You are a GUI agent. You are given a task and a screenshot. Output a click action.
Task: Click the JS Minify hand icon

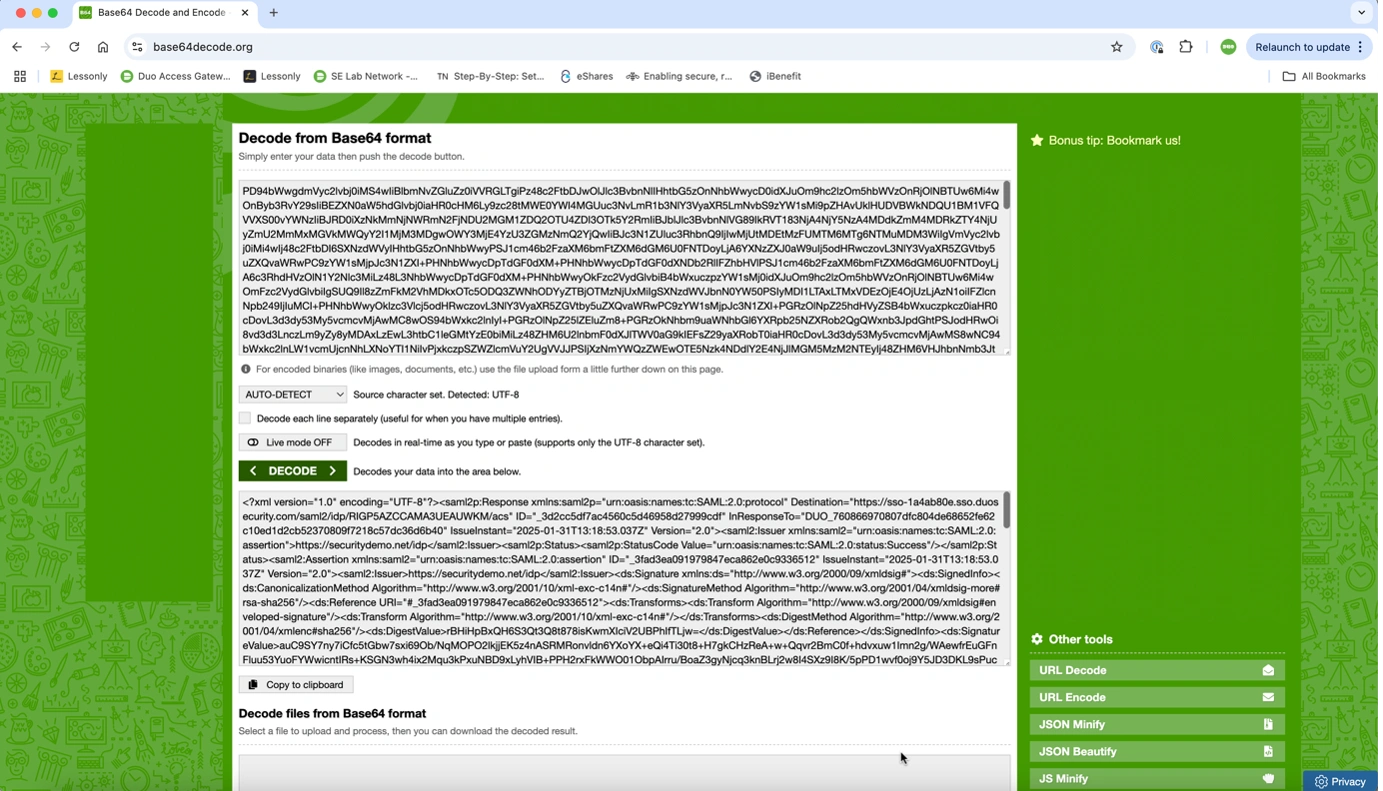(x=1268, y=778)
